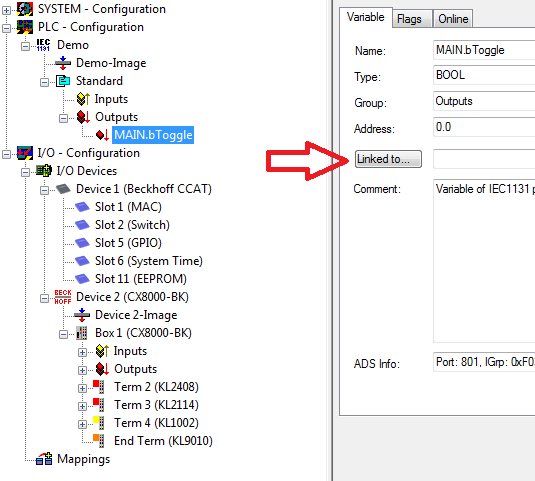535x481 pixels.
Task: Select the Mappings icon
Action: pyautogui.click(x=44, y=459)
